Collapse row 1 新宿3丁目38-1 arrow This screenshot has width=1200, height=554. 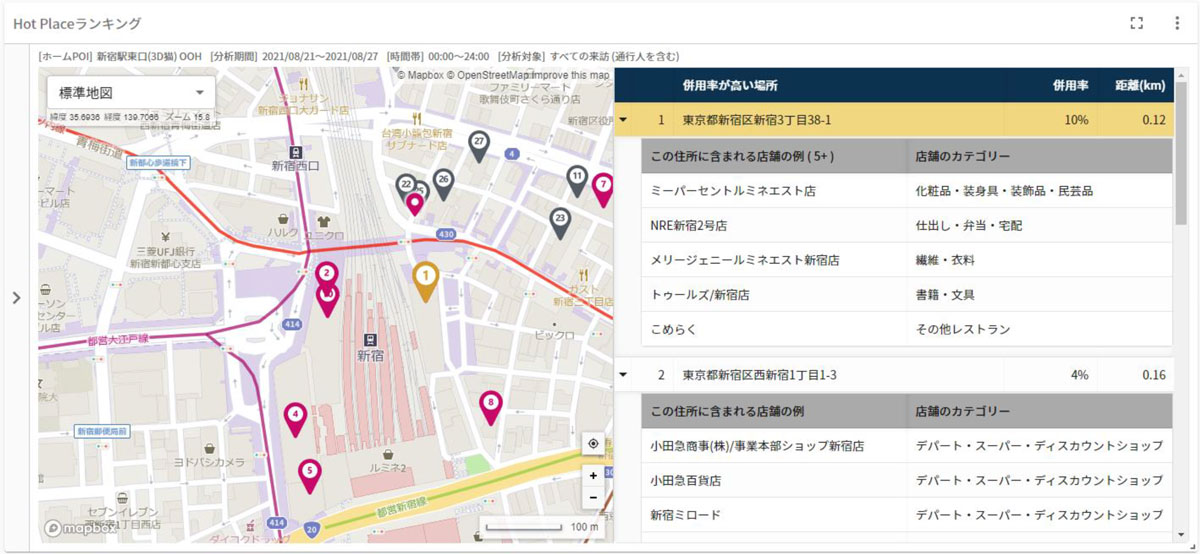(624, 121)
